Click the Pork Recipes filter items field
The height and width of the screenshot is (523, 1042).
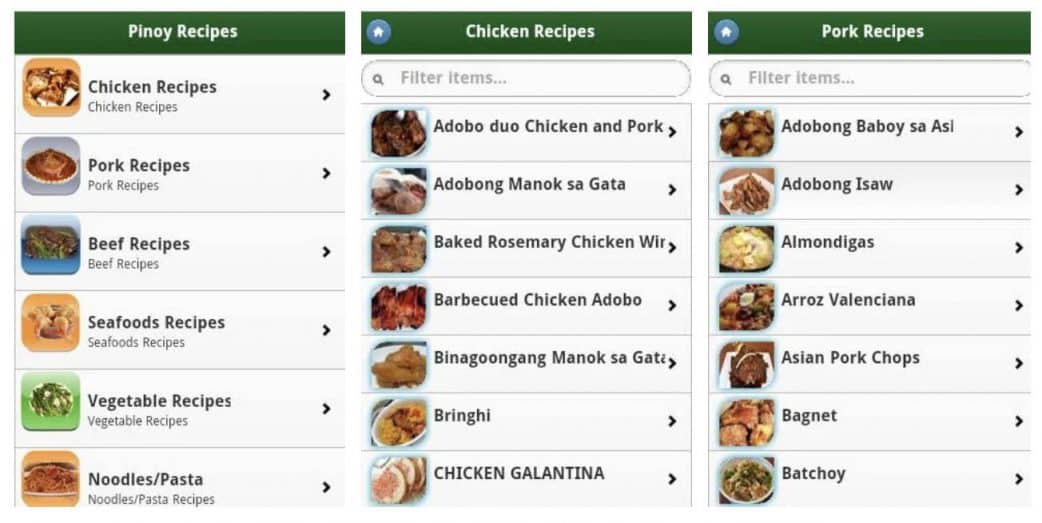[880, 78]
